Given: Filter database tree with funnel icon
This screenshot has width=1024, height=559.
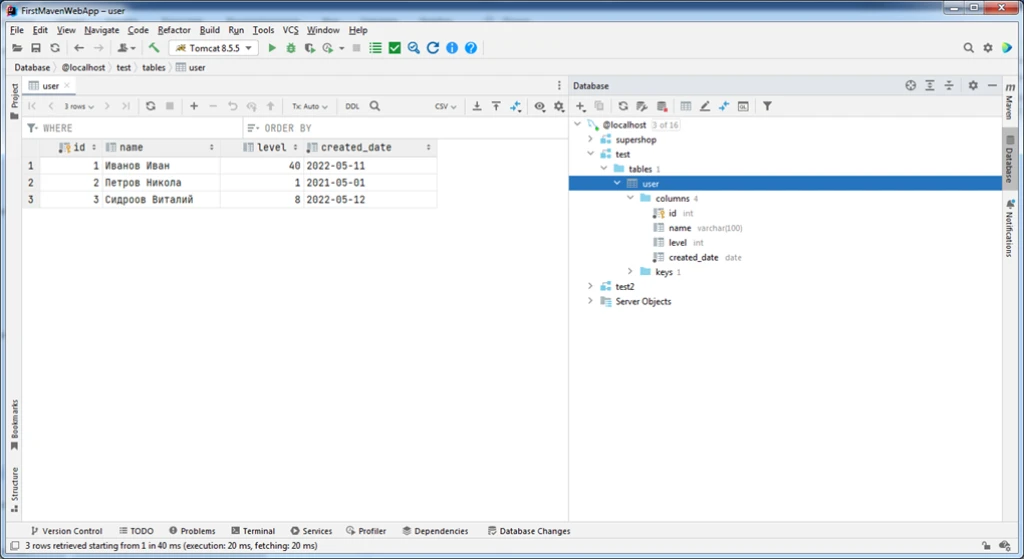Looking at the screenshot, I should pos(767,106).
